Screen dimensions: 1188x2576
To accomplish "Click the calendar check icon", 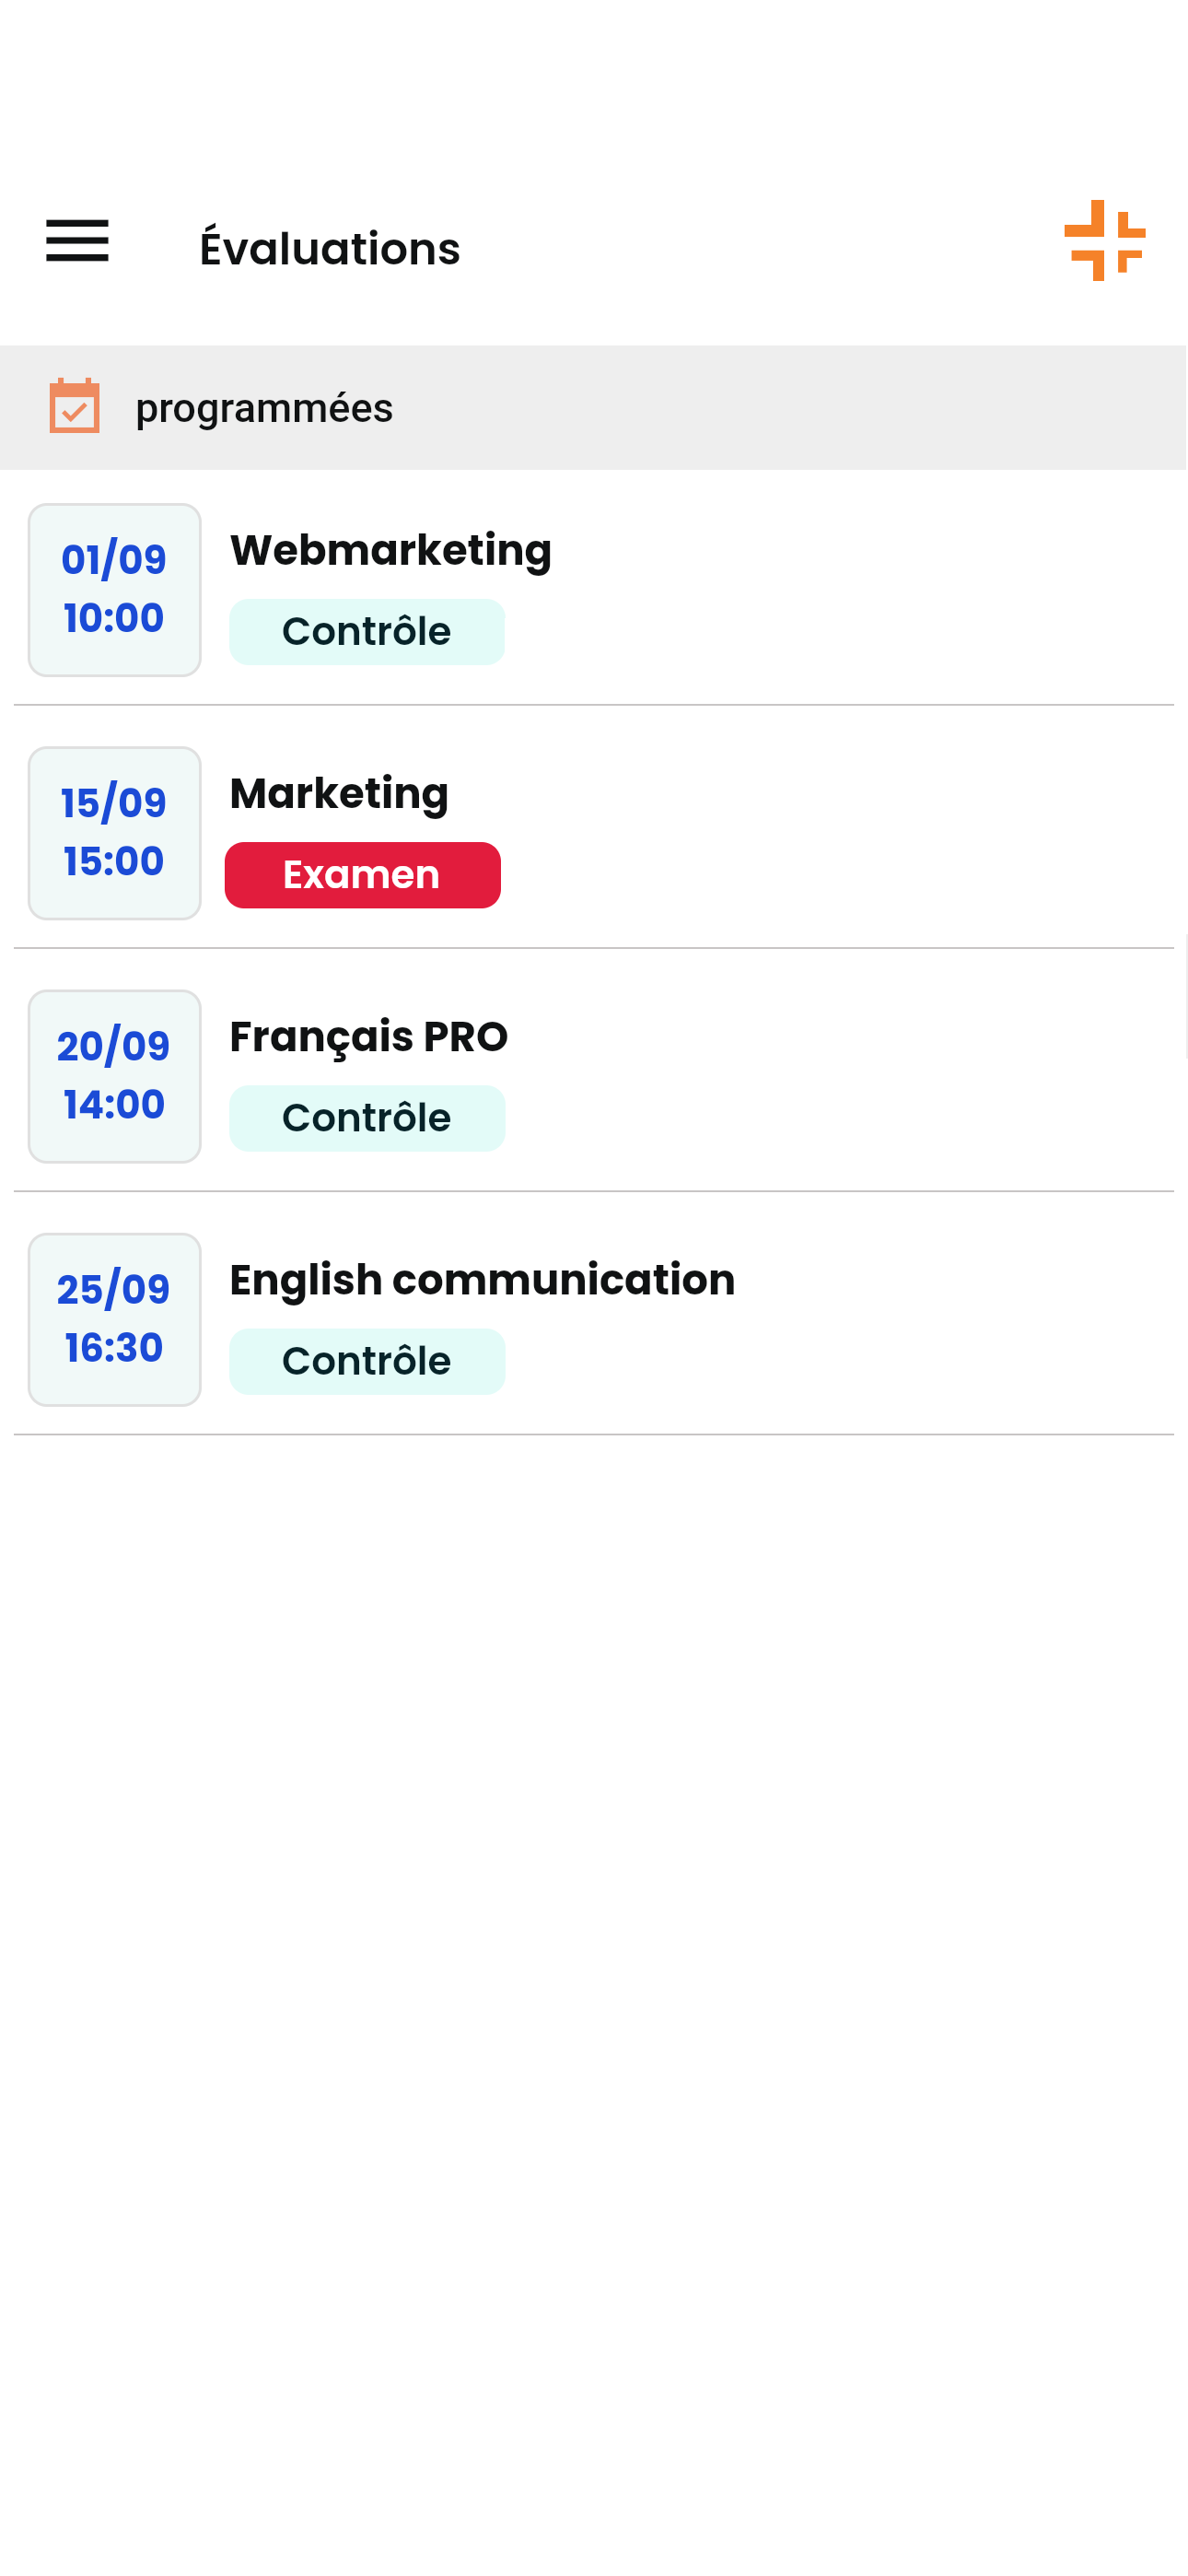I will [x=75, y=406].
